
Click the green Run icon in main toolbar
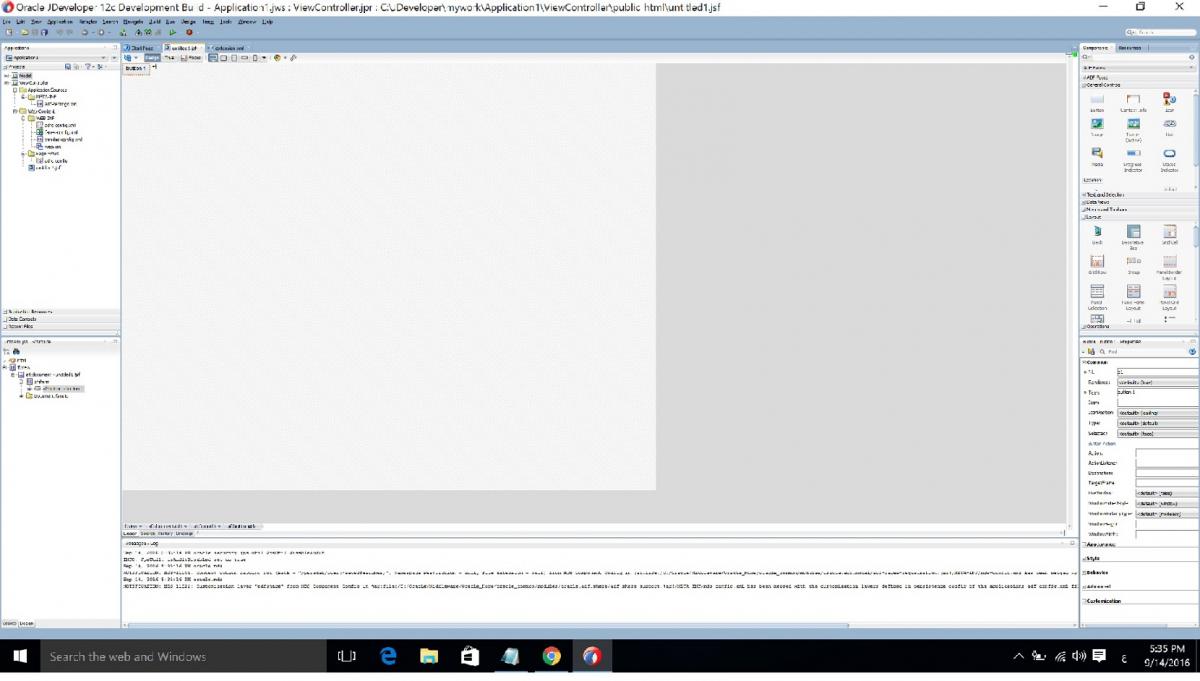coord(173,32)
